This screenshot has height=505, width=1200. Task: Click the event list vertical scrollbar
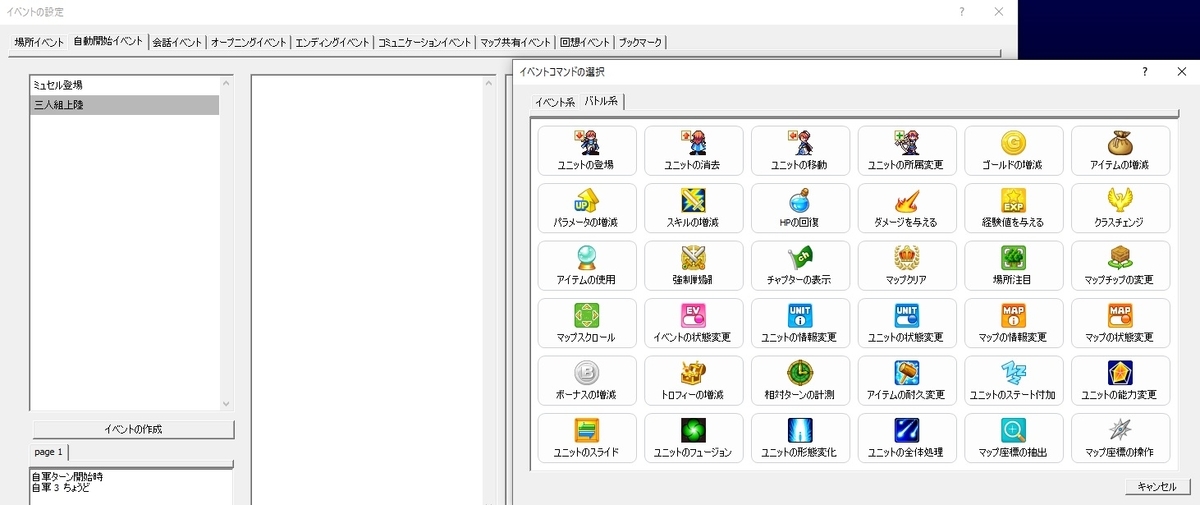point(226,243)
